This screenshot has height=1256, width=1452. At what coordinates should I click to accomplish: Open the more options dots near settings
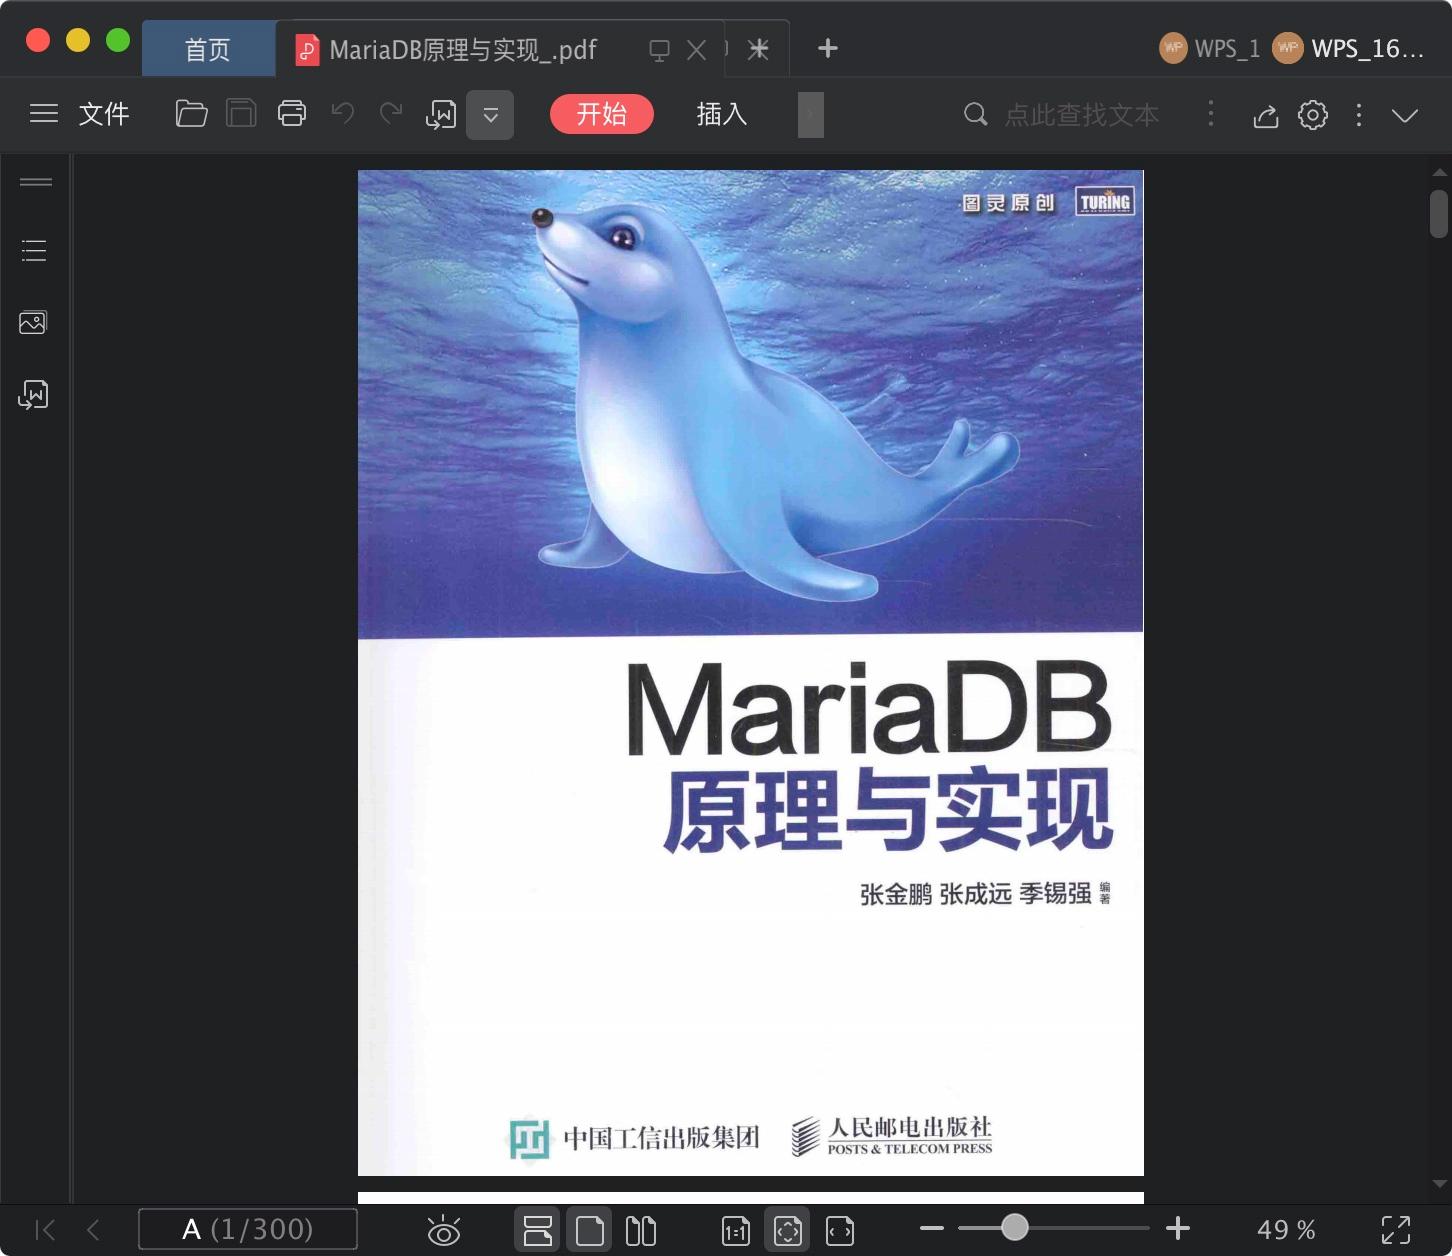1358,115
